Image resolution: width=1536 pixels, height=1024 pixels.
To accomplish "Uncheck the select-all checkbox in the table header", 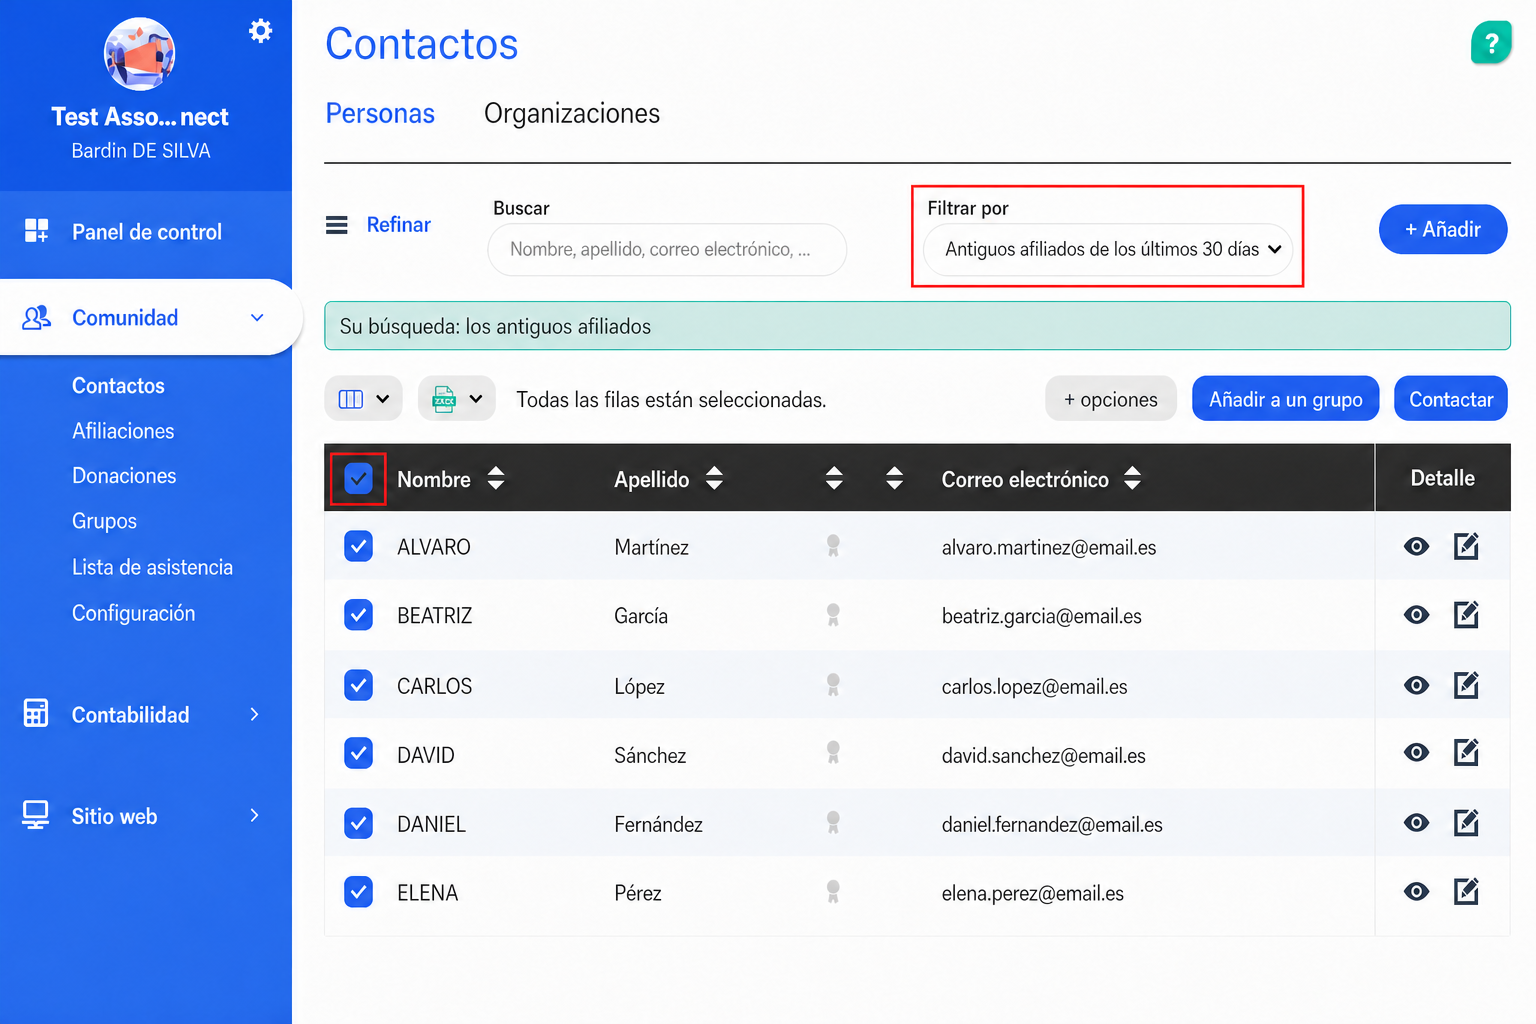I will click(358, 479).
